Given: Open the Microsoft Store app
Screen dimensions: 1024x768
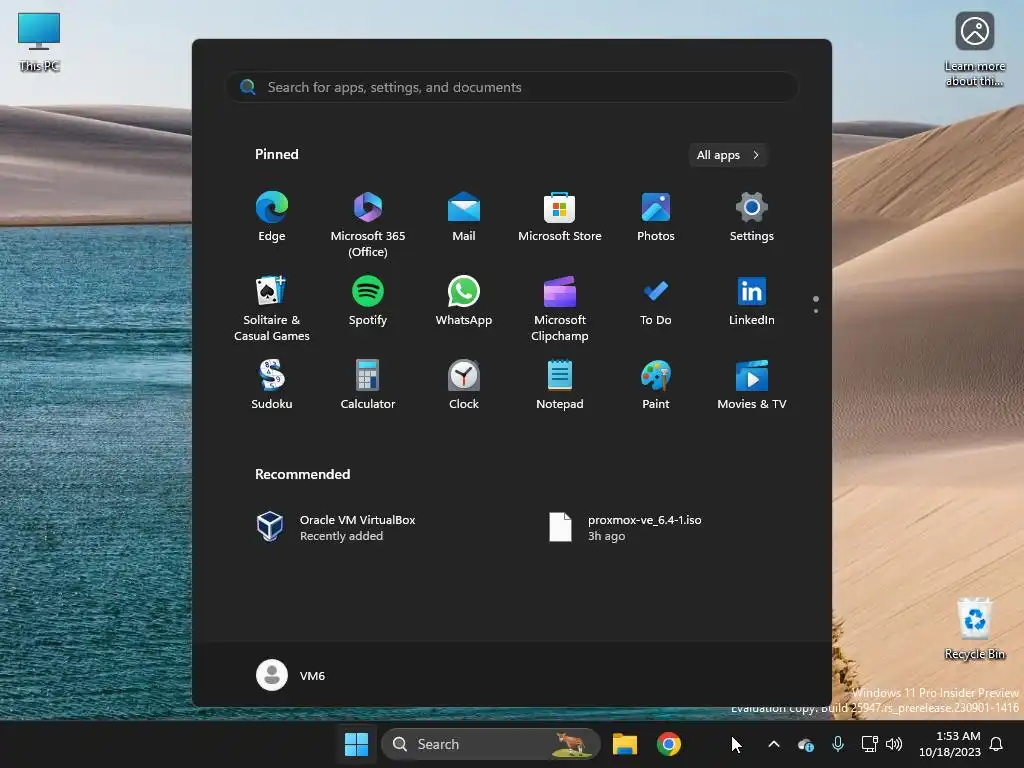Looking at the screenshot, I should 560,217.
